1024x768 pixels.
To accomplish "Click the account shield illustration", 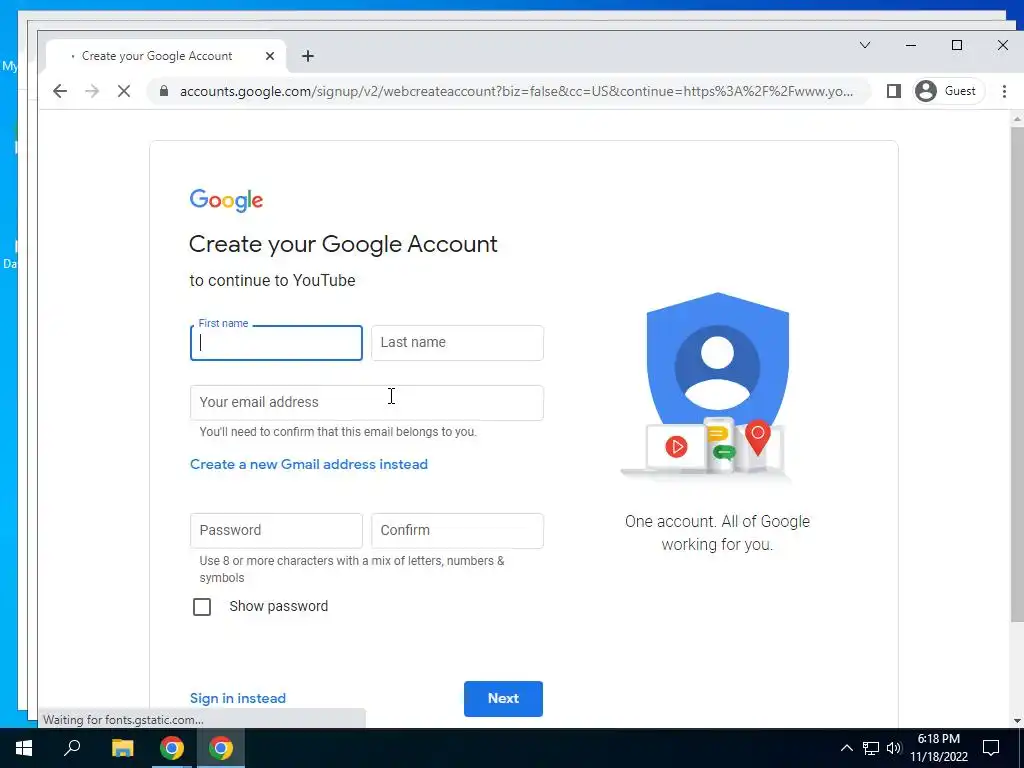I will 717,387.
